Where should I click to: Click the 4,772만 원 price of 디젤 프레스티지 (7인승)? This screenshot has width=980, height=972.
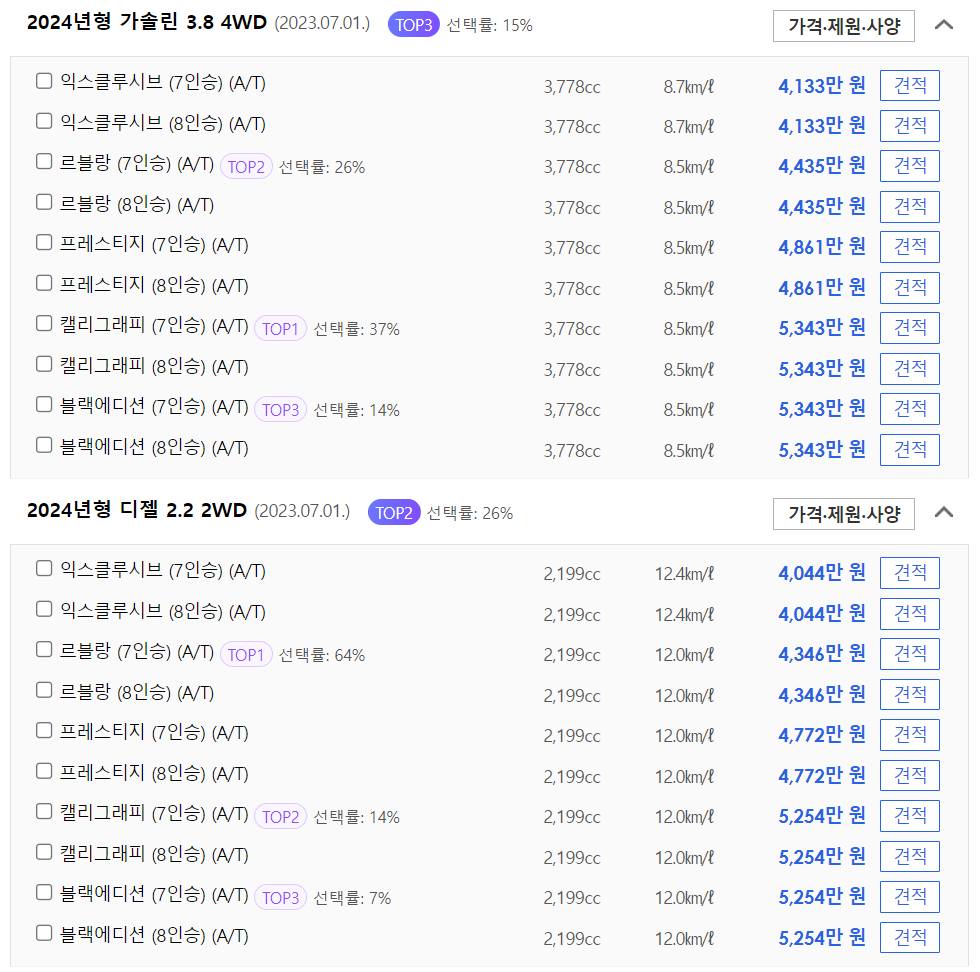tap(822, 734)
